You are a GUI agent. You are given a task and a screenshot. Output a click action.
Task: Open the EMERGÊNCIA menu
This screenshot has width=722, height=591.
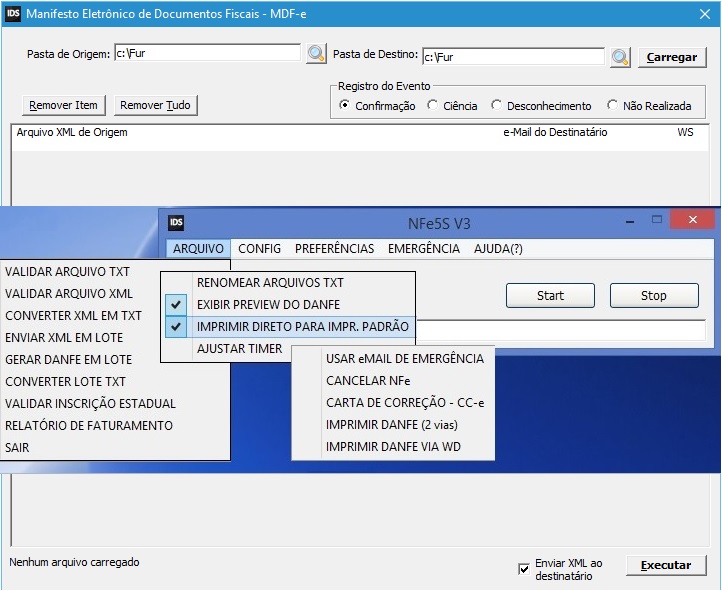[424, 249]
